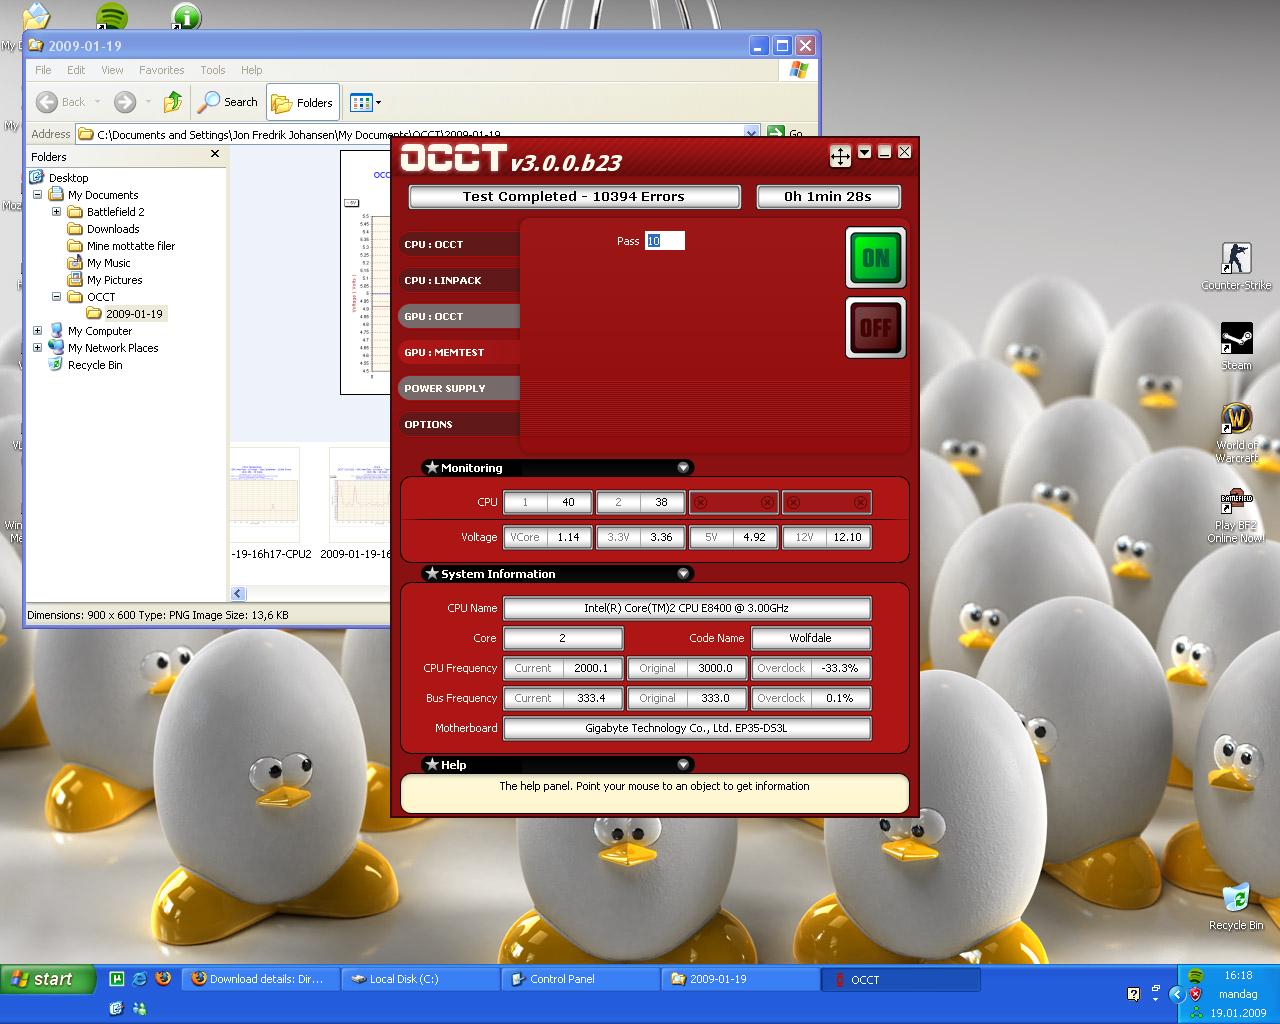
Task: Expand My Network Places tree node
Action: tap(38, 348)
